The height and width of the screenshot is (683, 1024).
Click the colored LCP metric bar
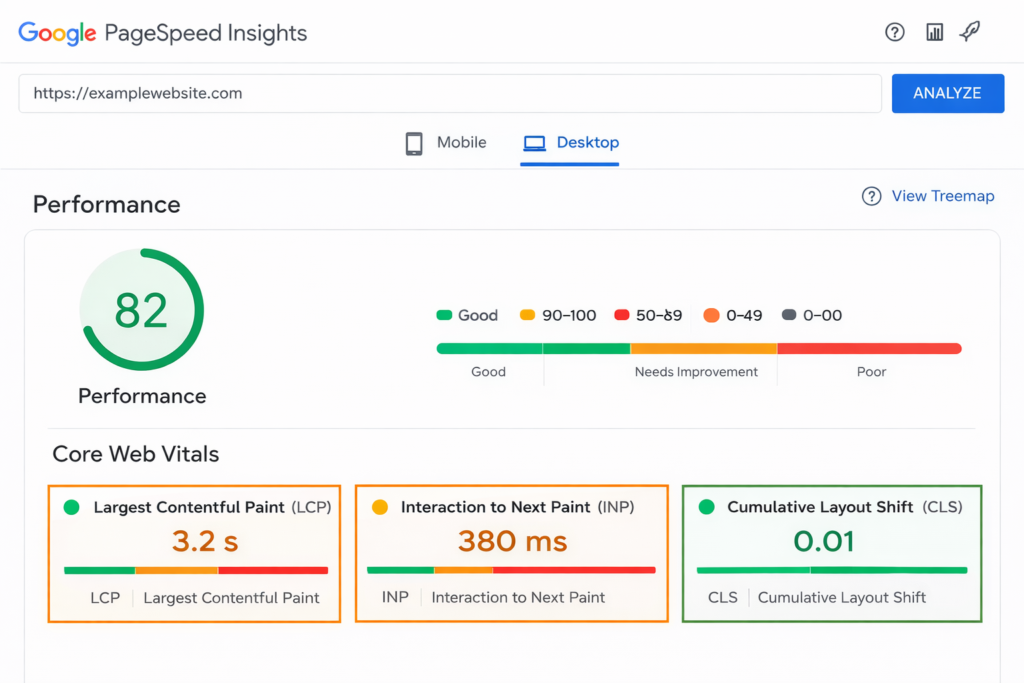(194, 570)
